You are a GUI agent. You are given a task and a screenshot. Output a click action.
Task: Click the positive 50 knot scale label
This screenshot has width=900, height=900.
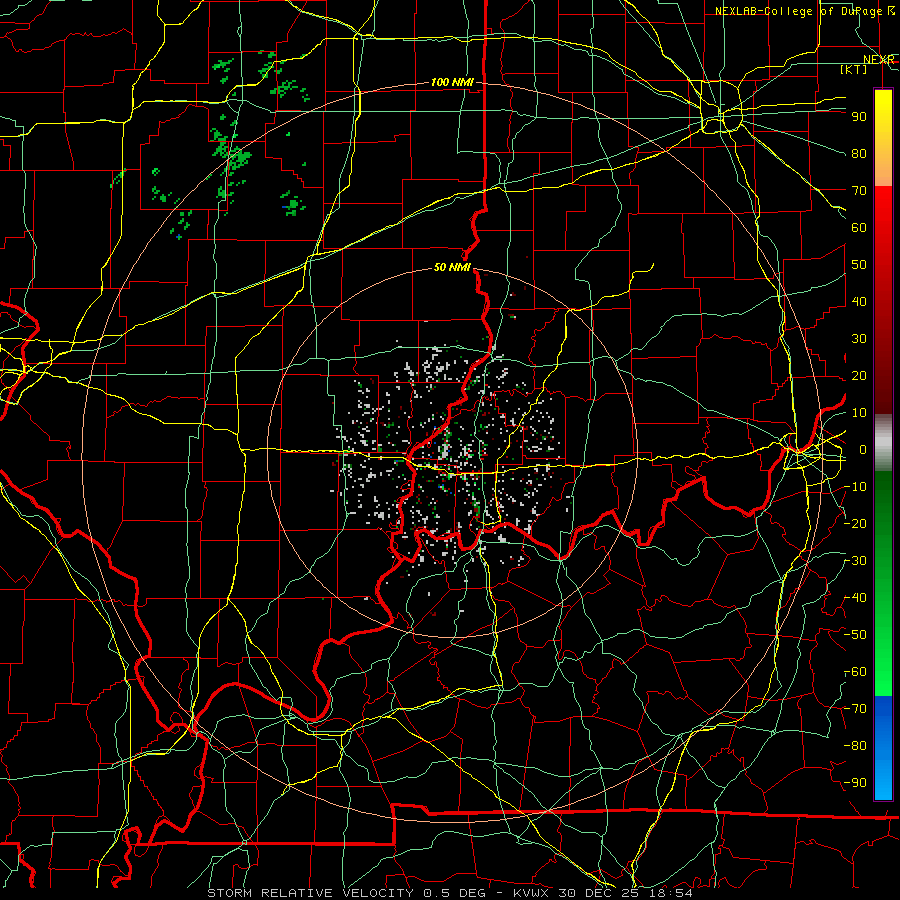pyautogui.click(x=859, y=264)
